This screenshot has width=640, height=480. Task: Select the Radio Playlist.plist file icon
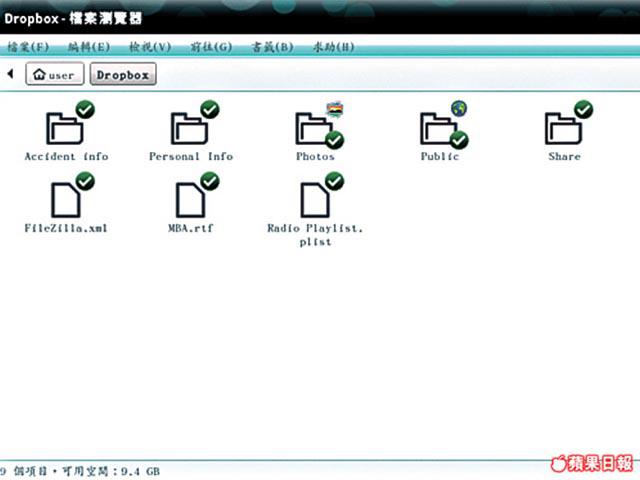(315, 200)
